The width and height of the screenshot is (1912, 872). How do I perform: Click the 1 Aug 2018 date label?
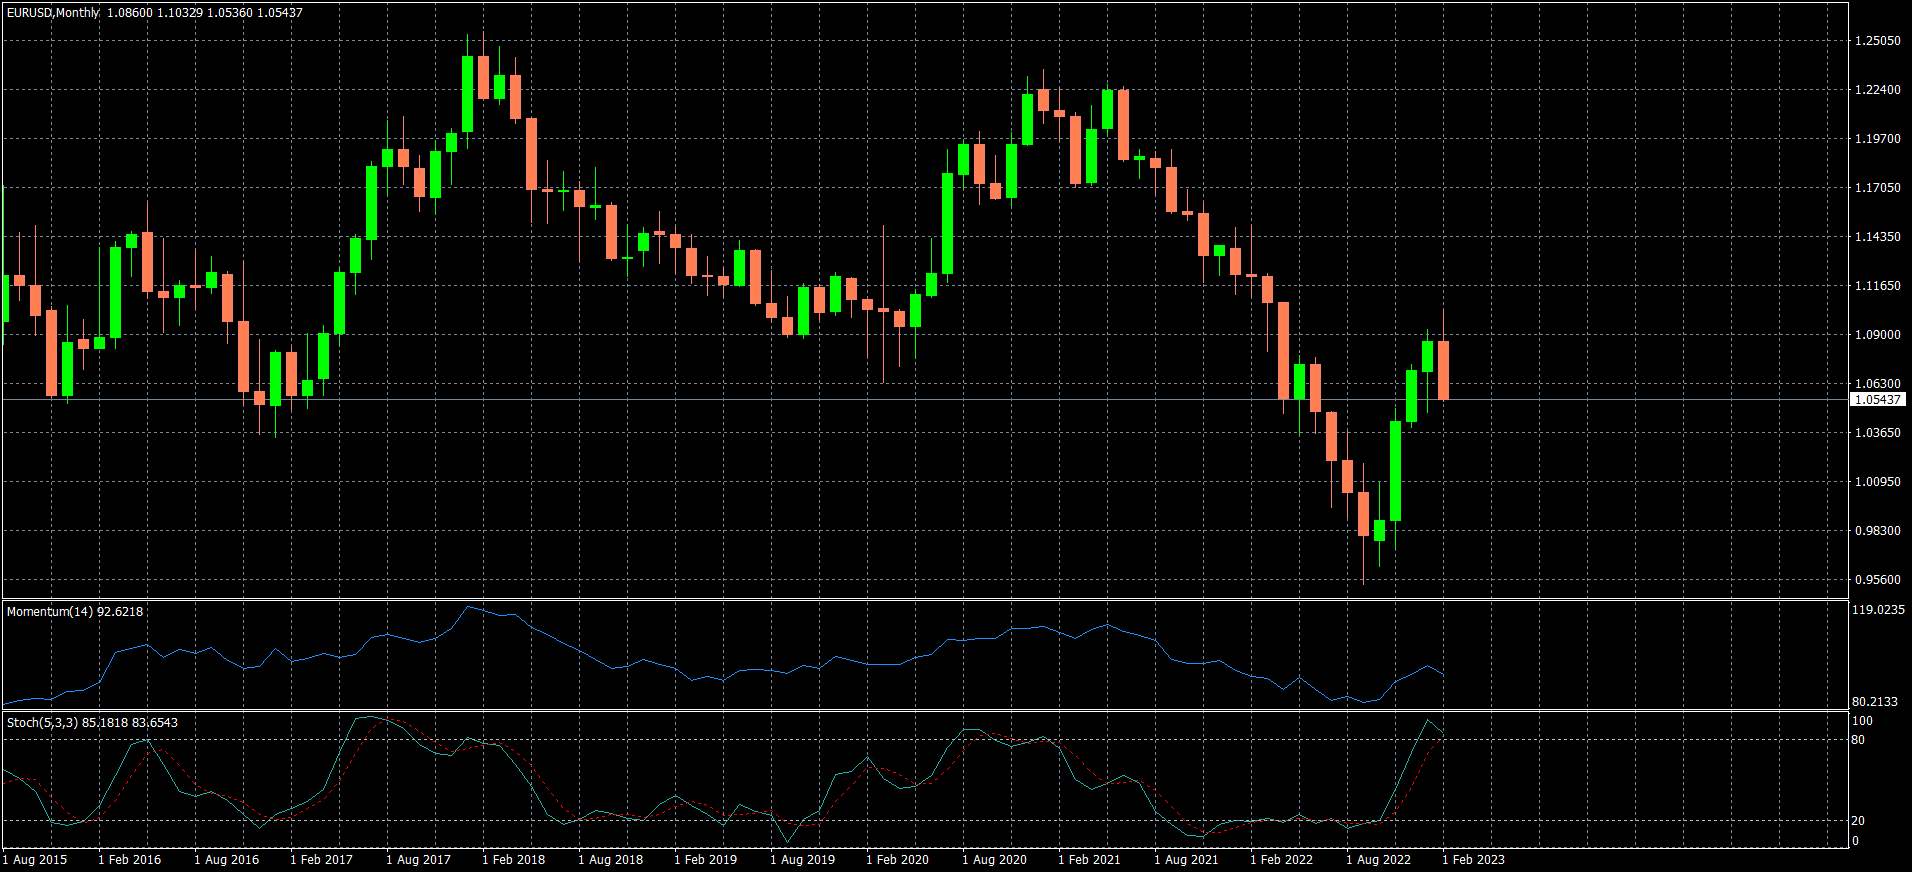click(611, 860)
